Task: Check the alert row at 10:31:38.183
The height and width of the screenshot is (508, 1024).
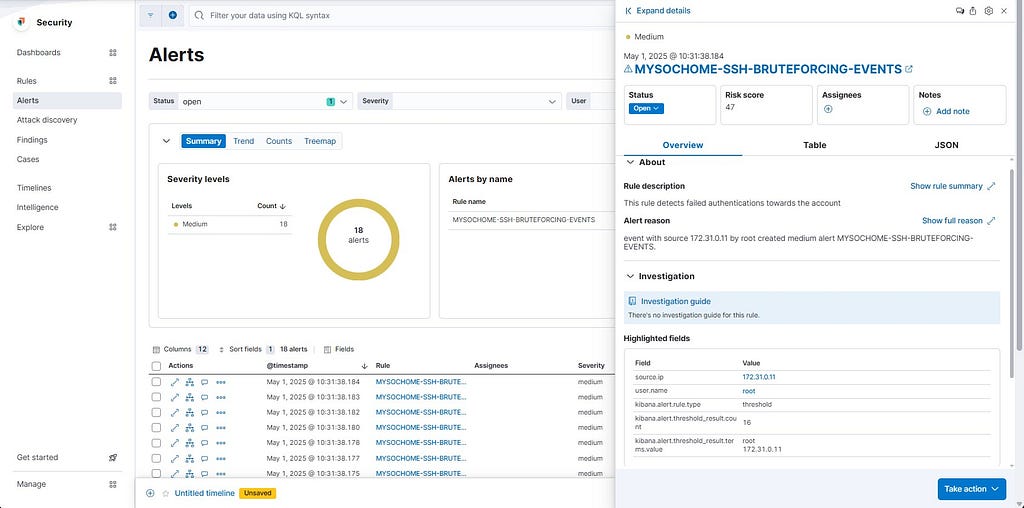Action: (156, 397)
